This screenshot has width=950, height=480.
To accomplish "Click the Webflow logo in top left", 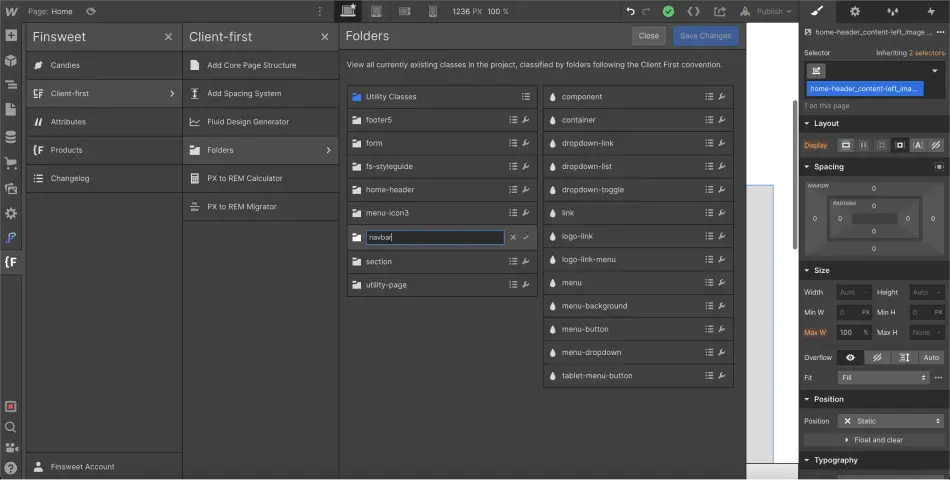I will (x=11, y=11).
